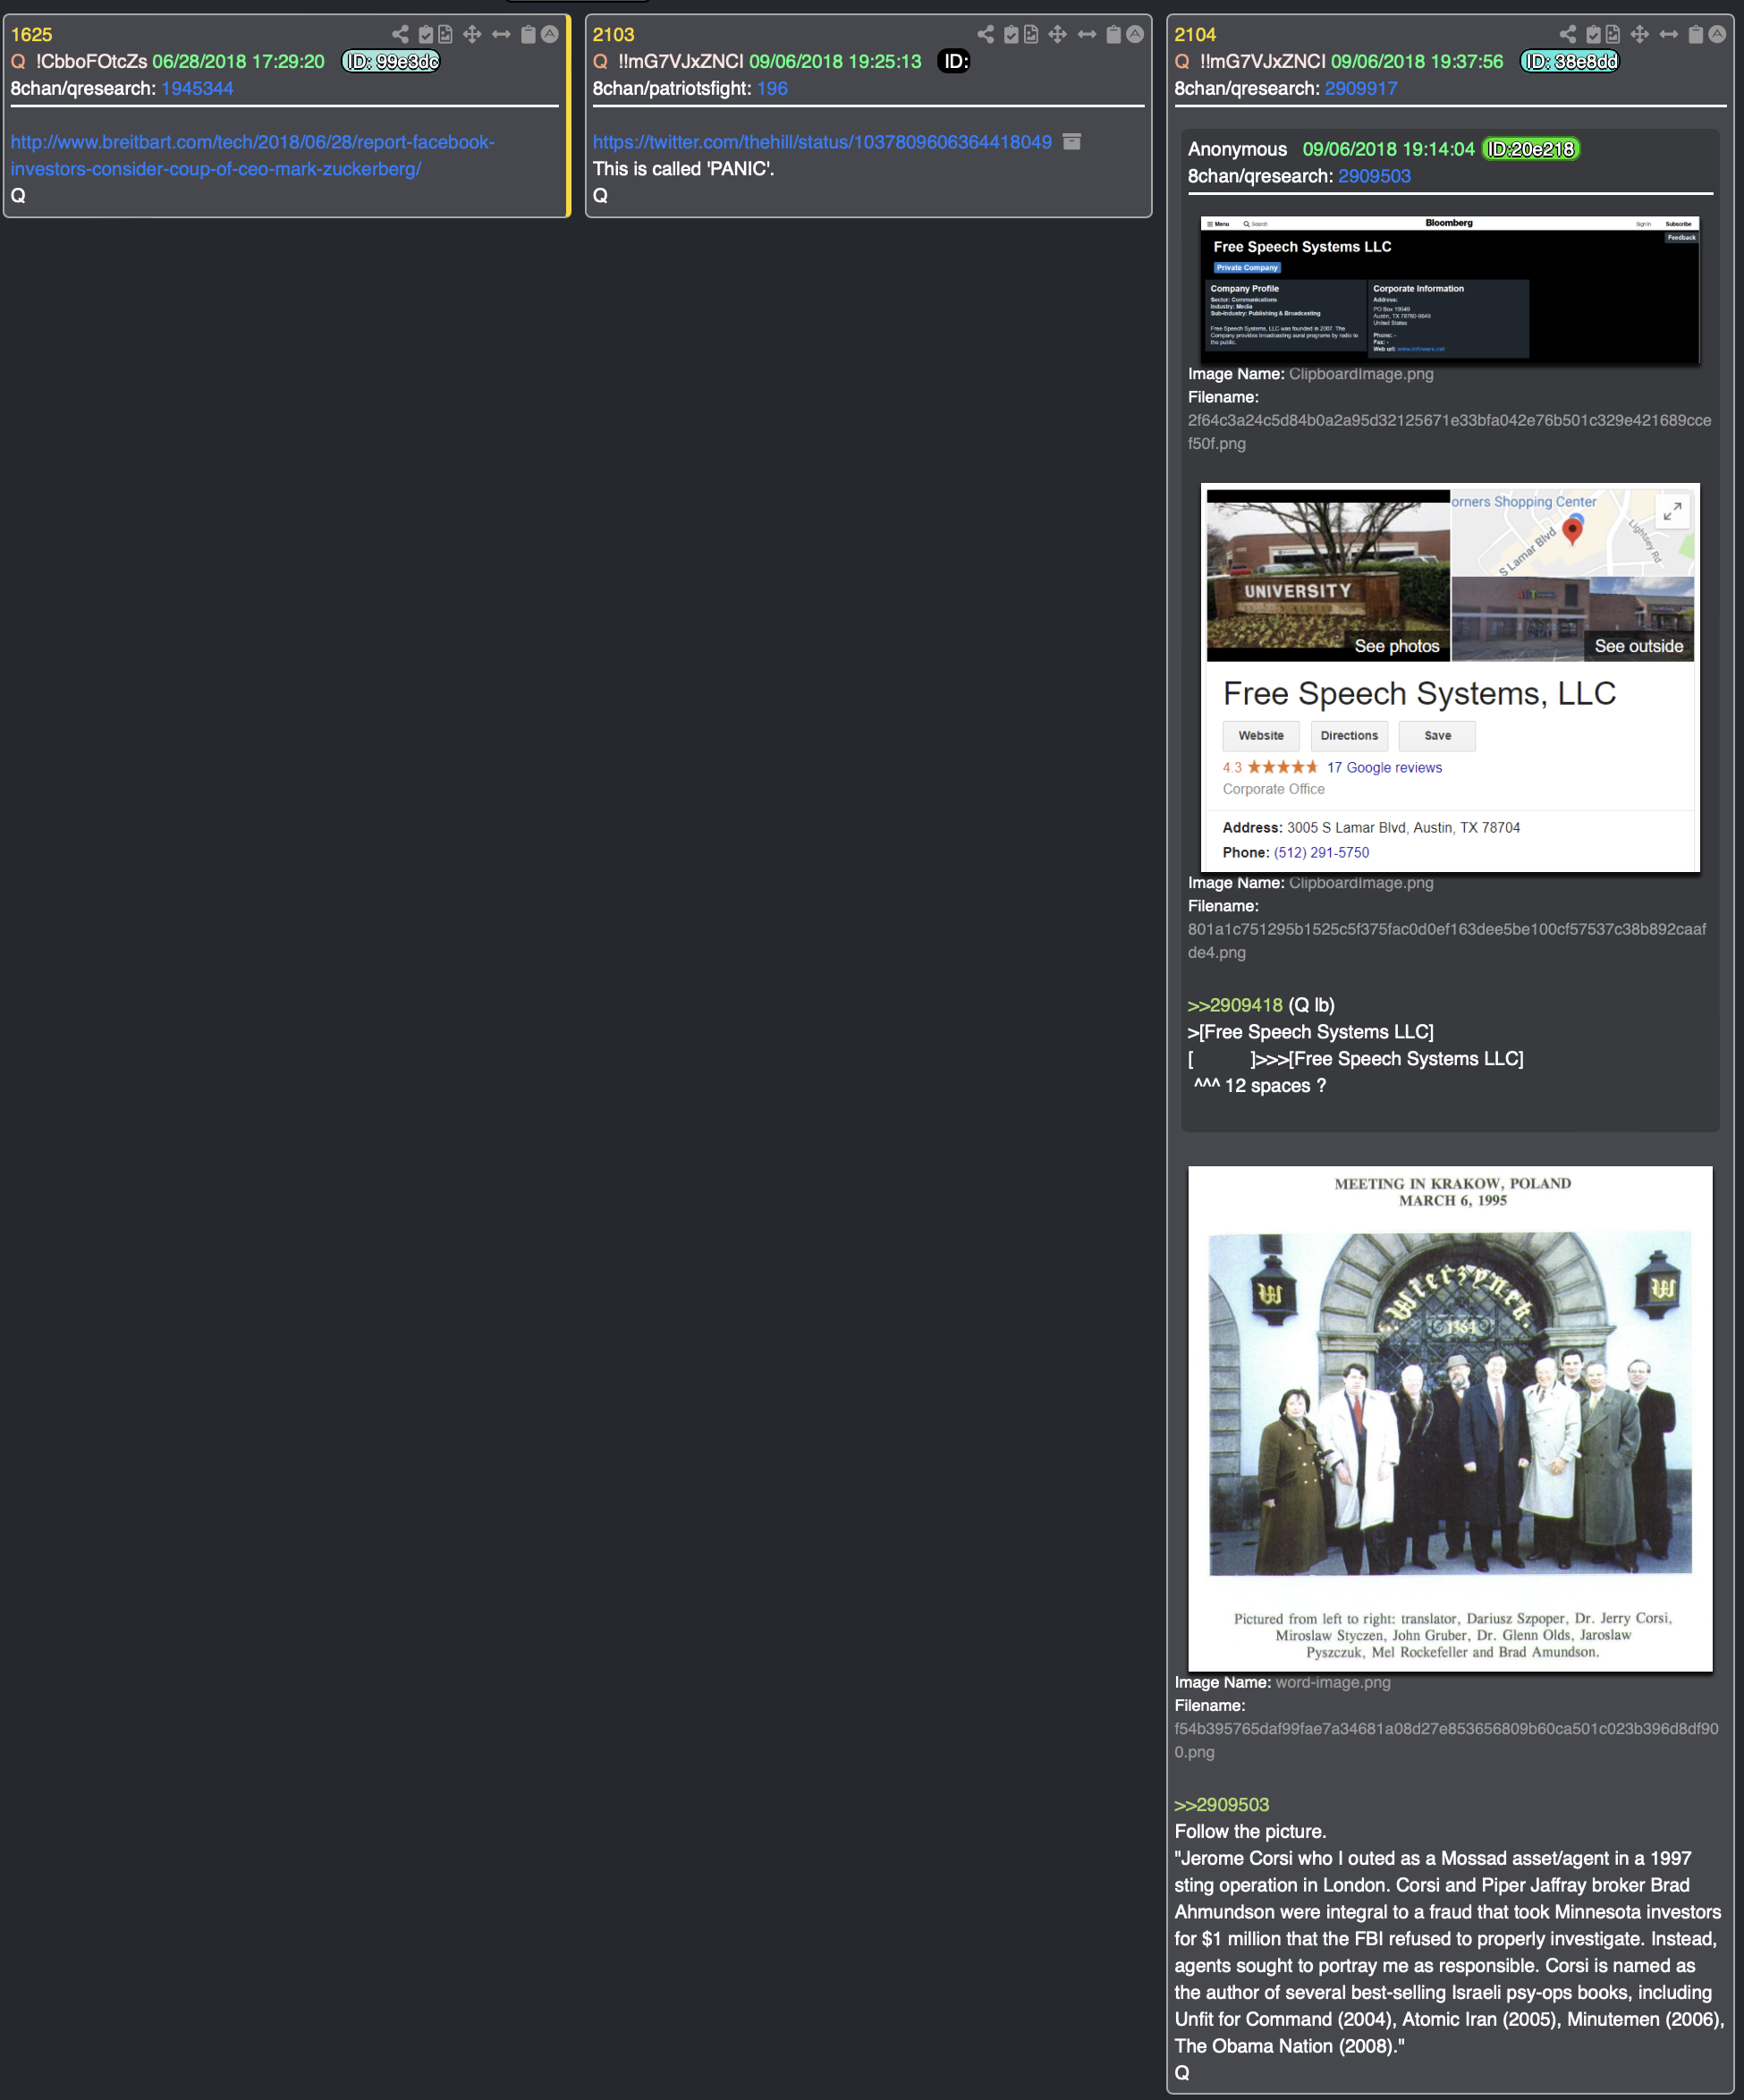Screen dimensions: 1744x2100
Task: Click the horizontal double-arrow icon on post 1625
Action: point(501,34)
